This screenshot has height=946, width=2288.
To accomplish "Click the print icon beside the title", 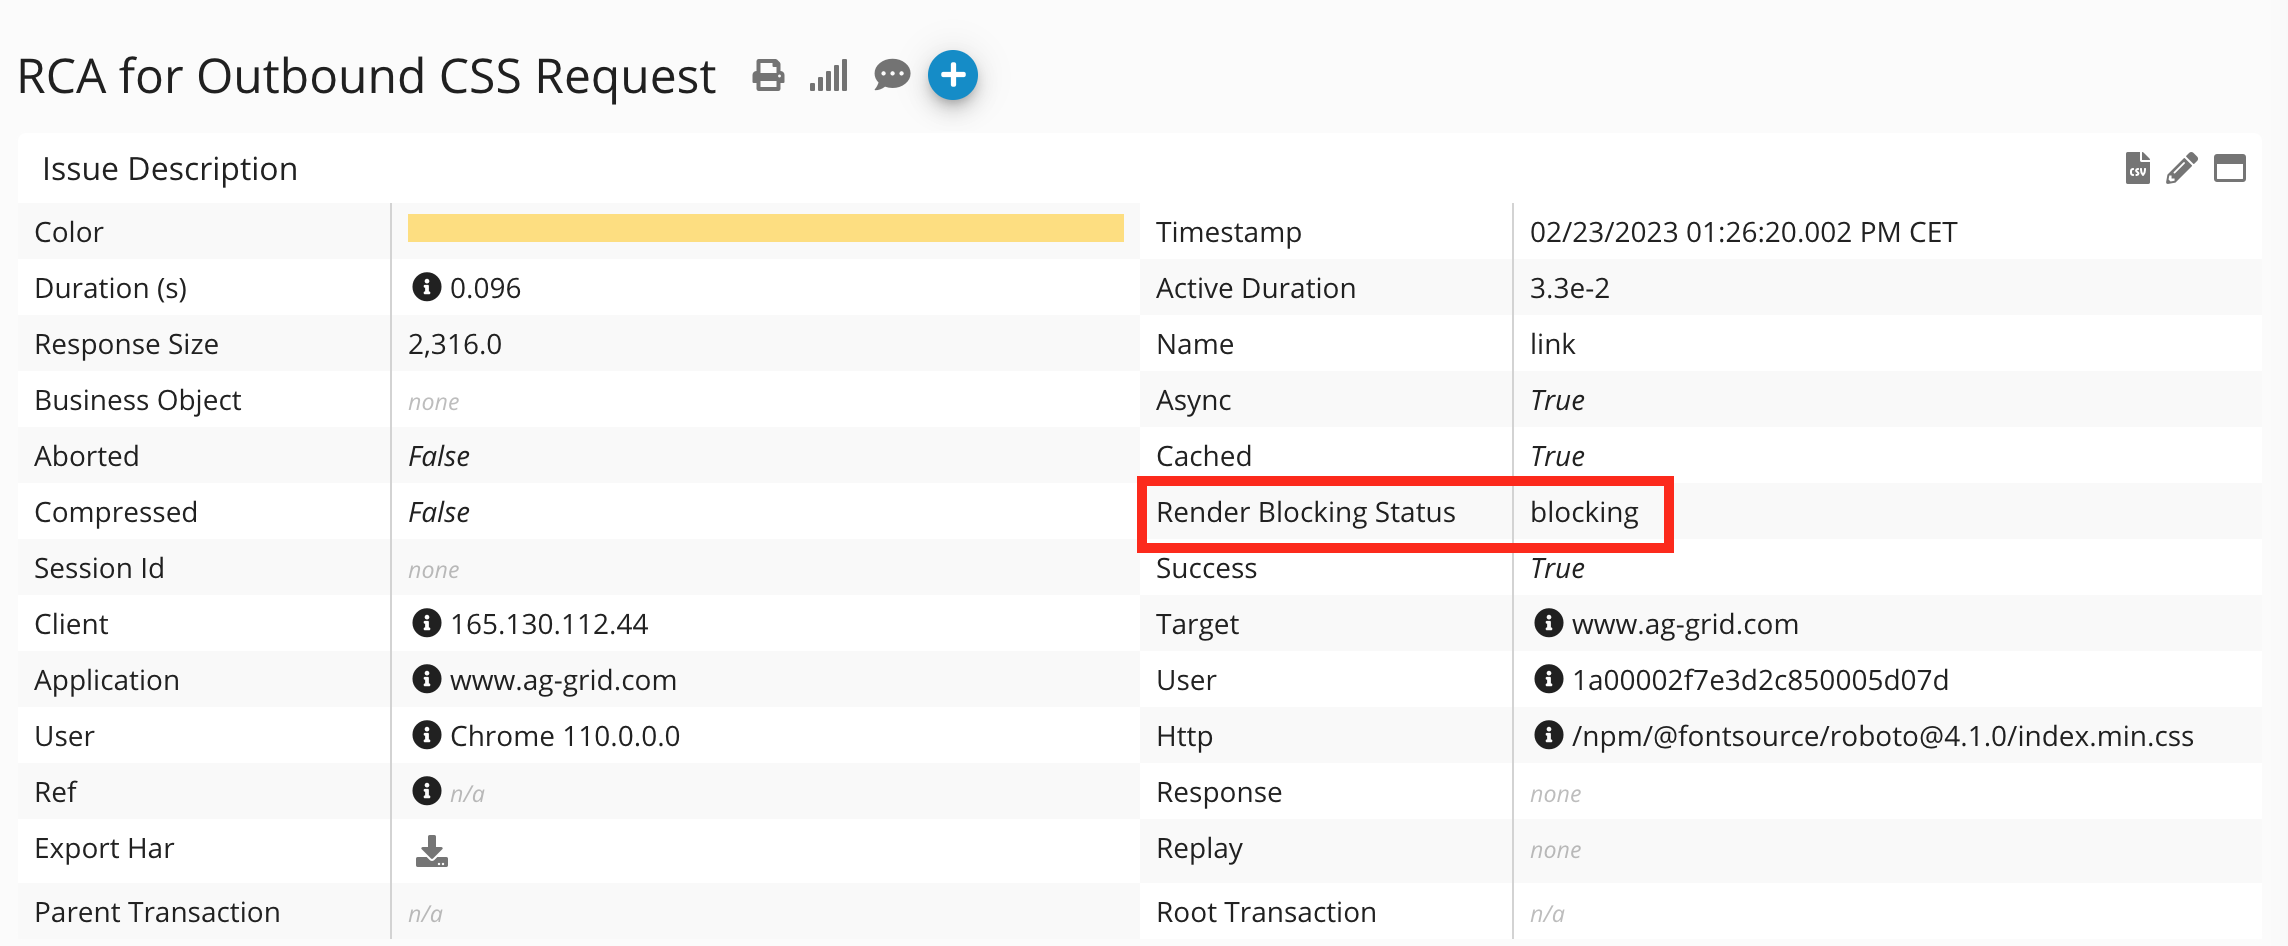I will click(768, 75).
